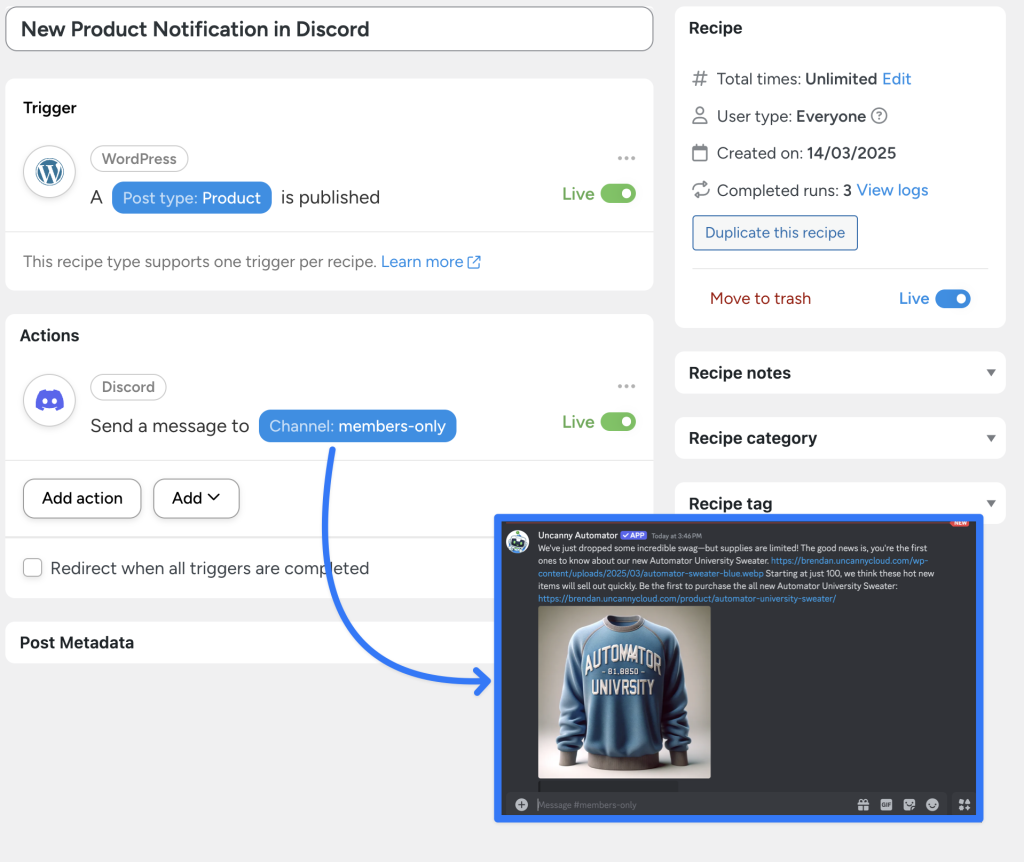Open the action options ellipsis menu
1024x862 pixels.
point(627,386)
